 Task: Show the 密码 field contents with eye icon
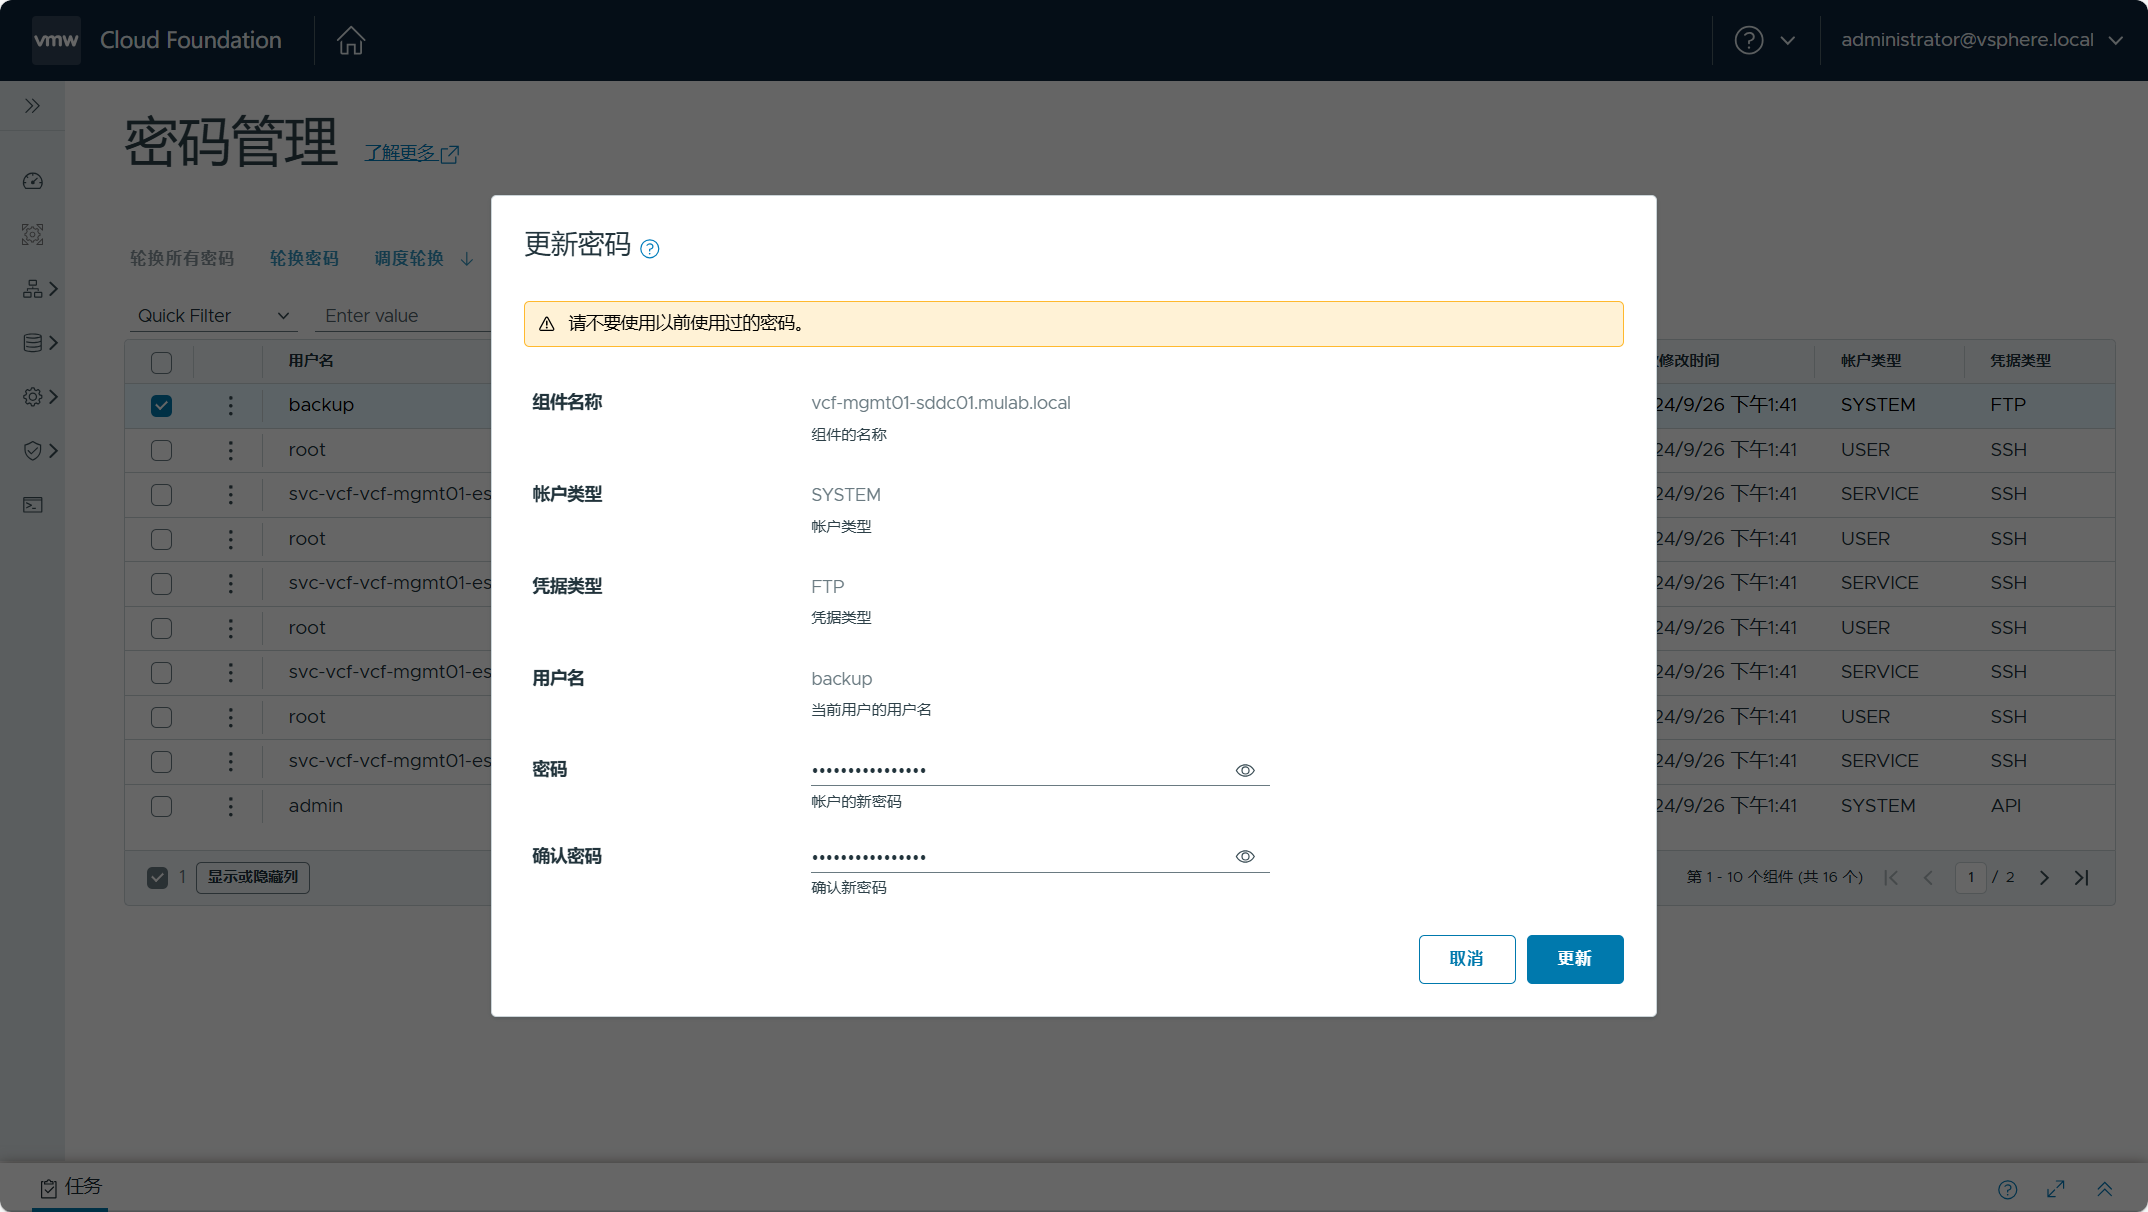[1245, 770]
